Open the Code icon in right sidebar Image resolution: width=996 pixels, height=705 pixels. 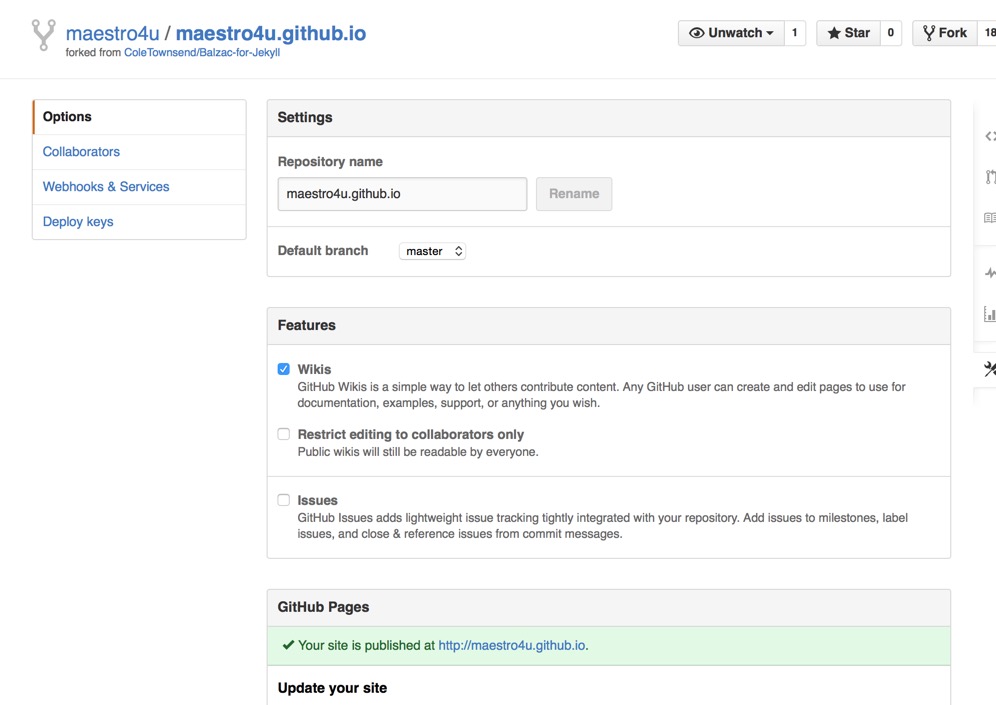[989, 136]
